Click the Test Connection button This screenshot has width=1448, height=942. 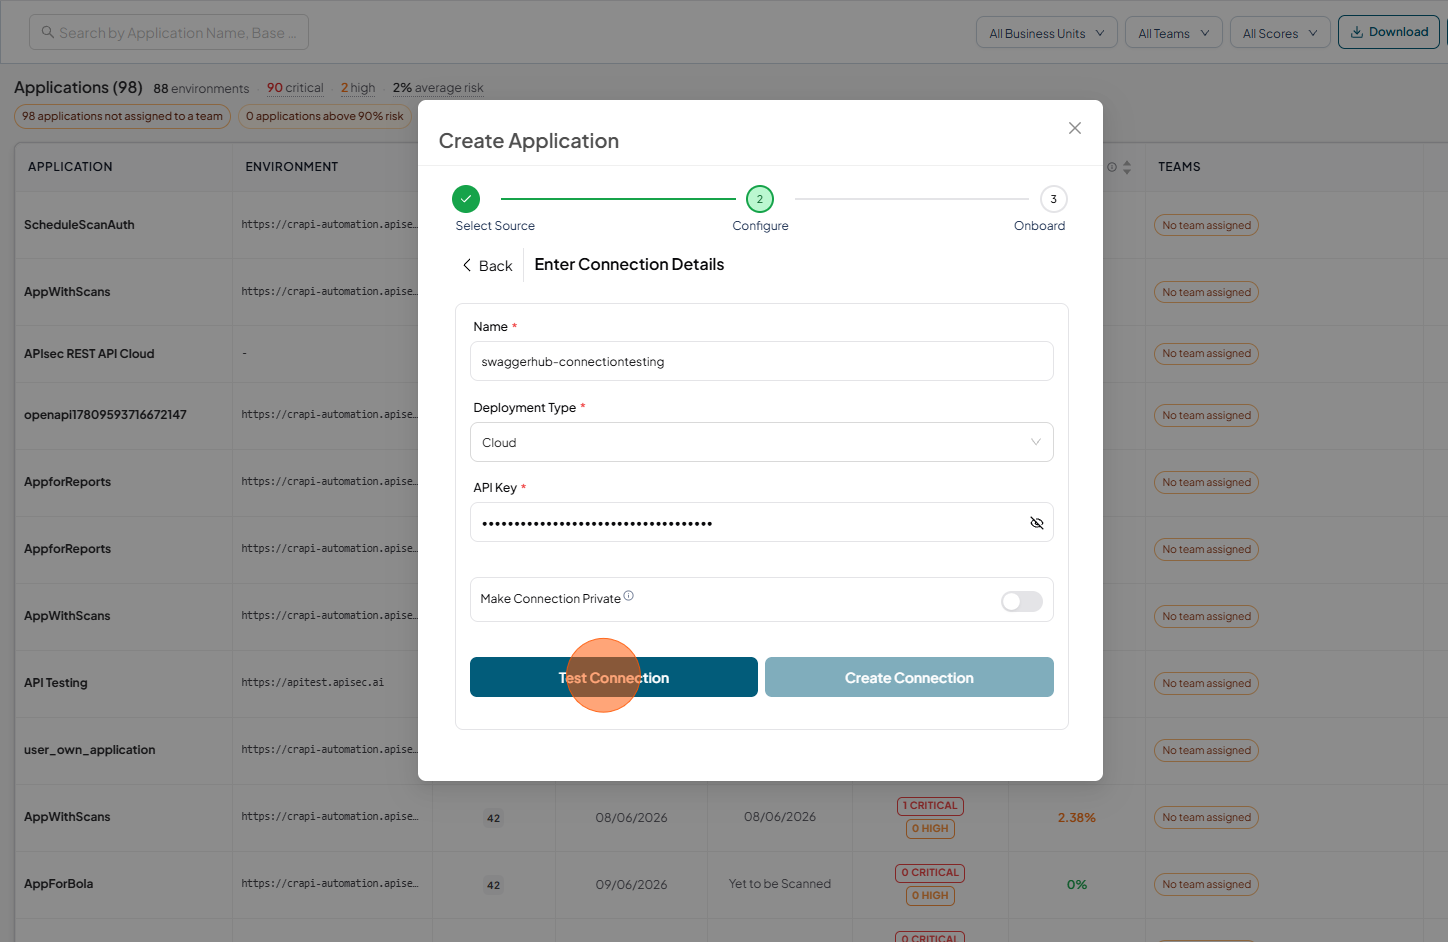[x=614, y=677]
